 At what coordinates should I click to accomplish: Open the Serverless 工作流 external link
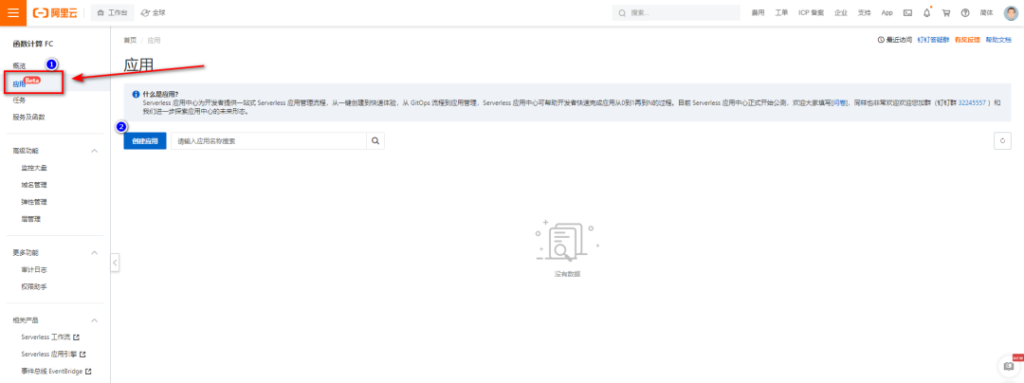50,337
